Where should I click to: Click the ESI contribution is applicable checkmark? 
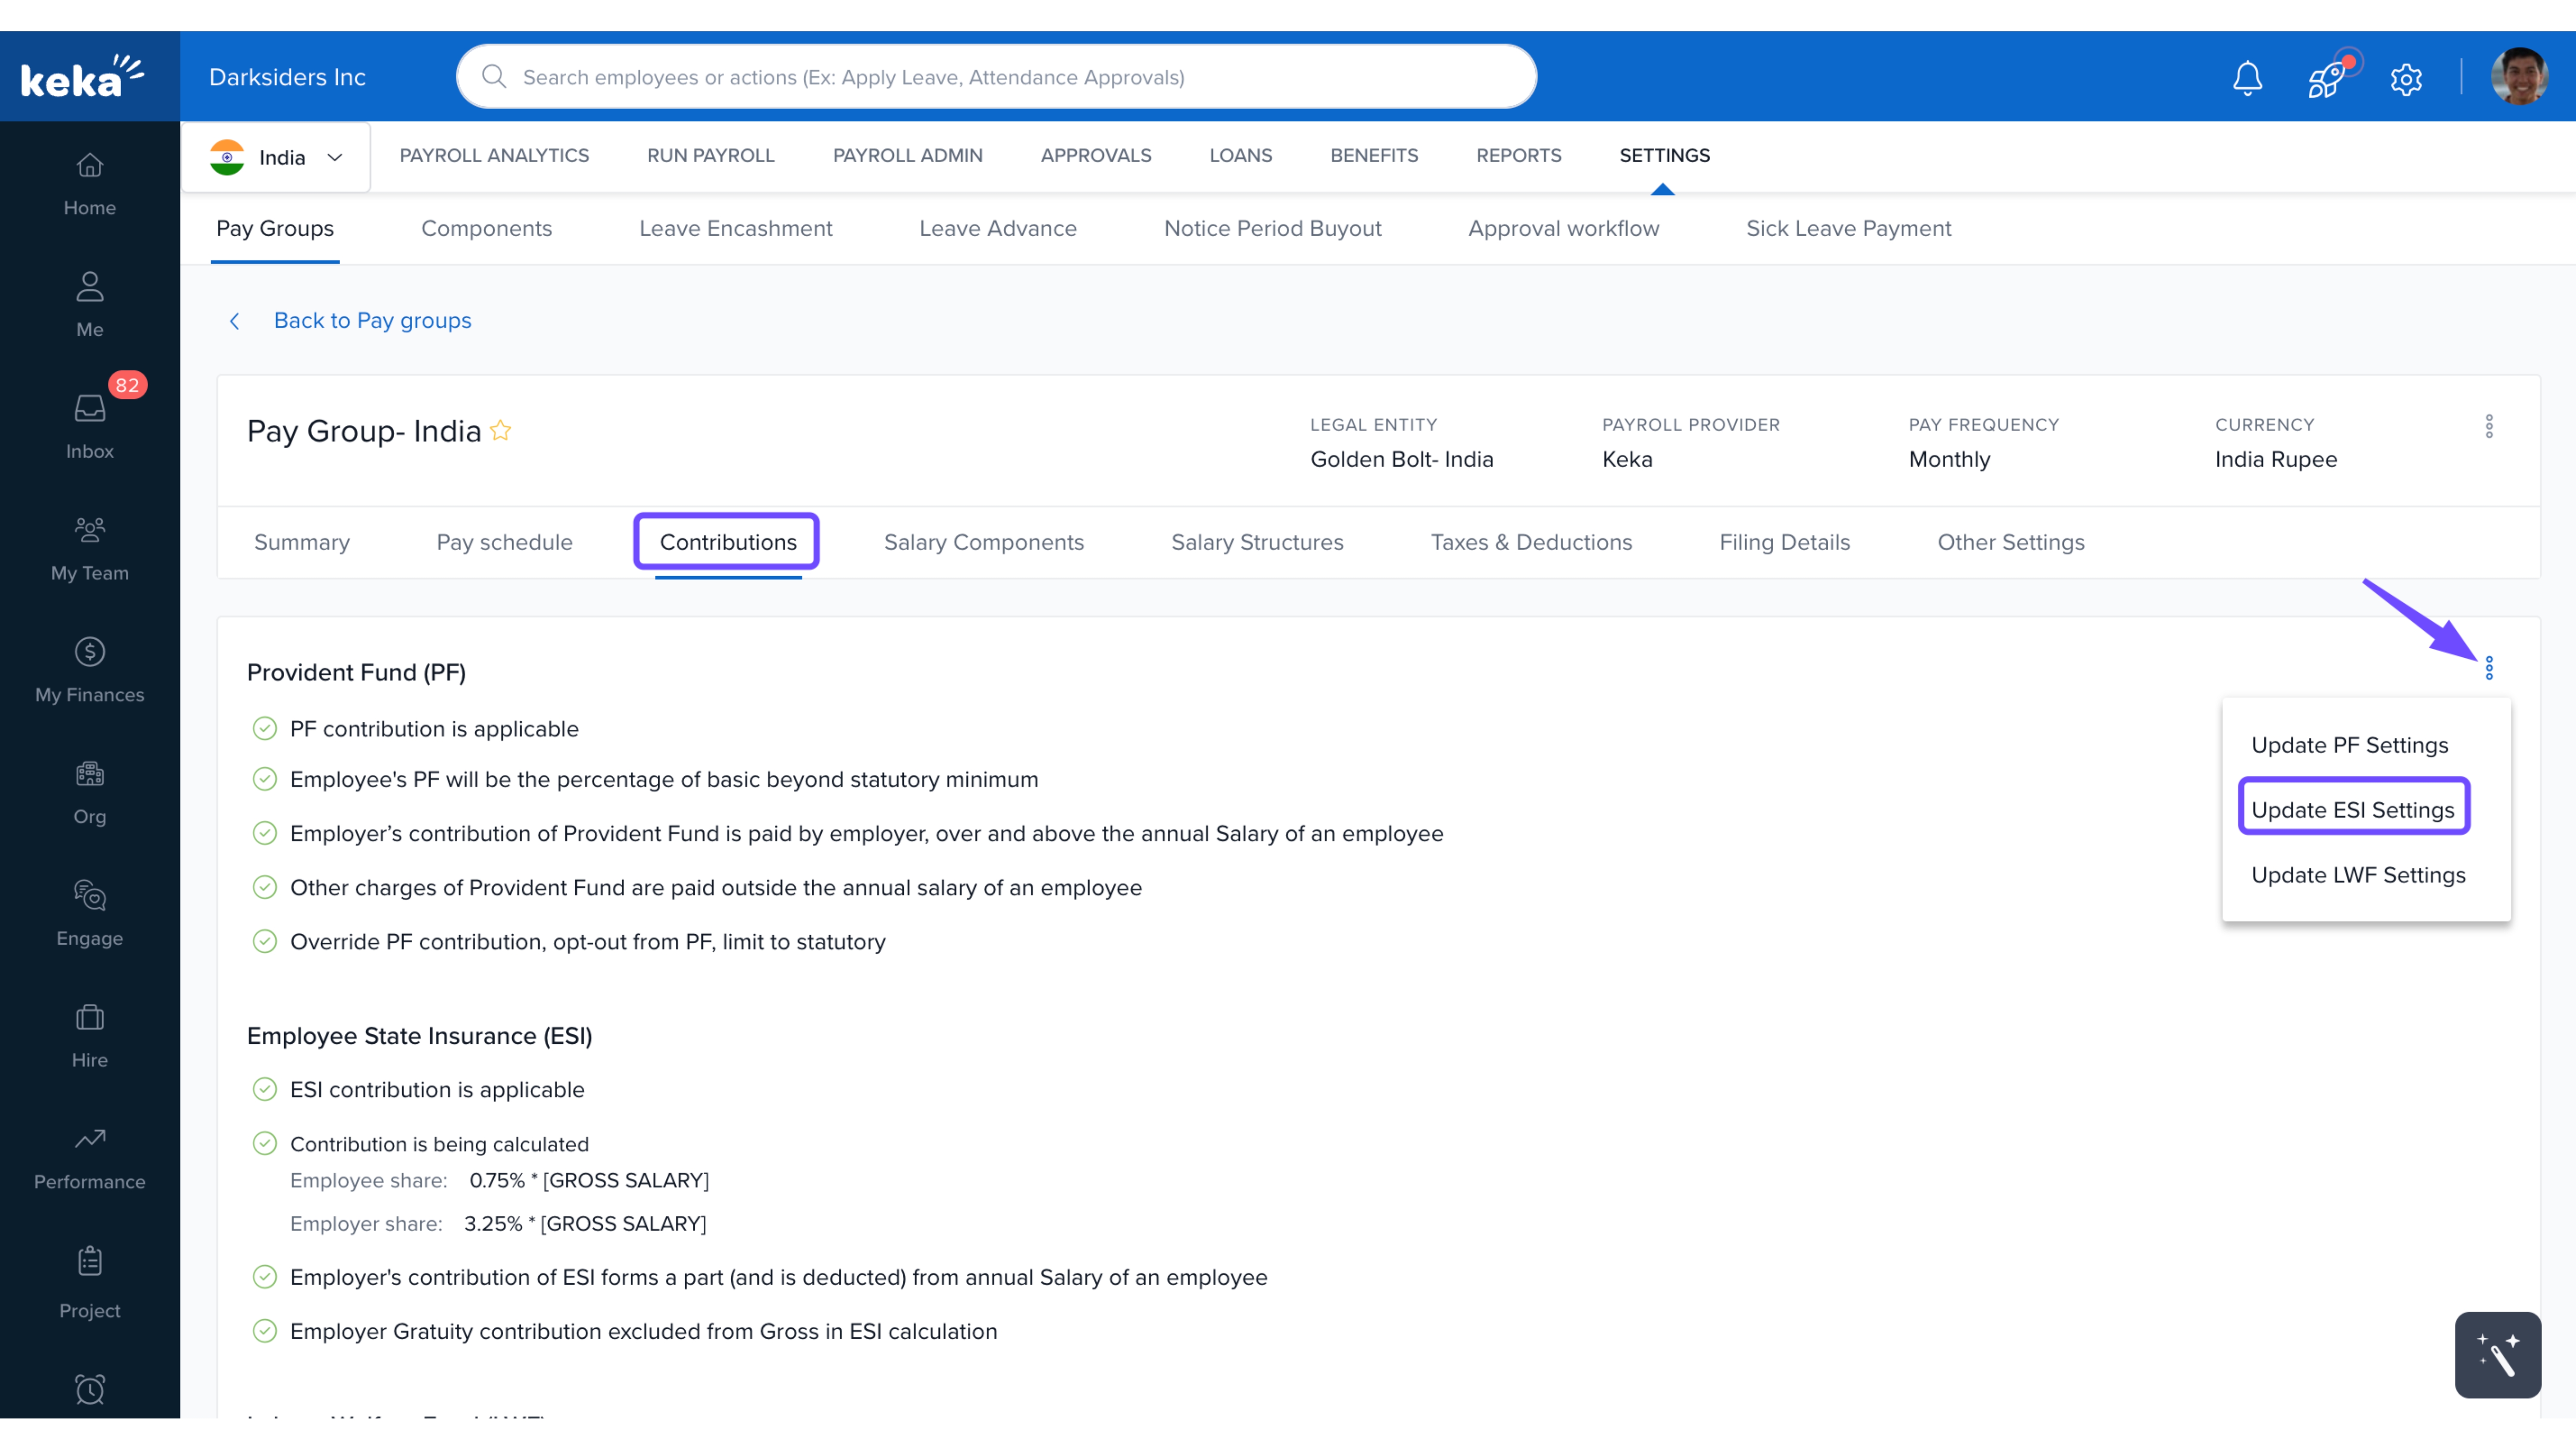click(x=264, y=1089)
